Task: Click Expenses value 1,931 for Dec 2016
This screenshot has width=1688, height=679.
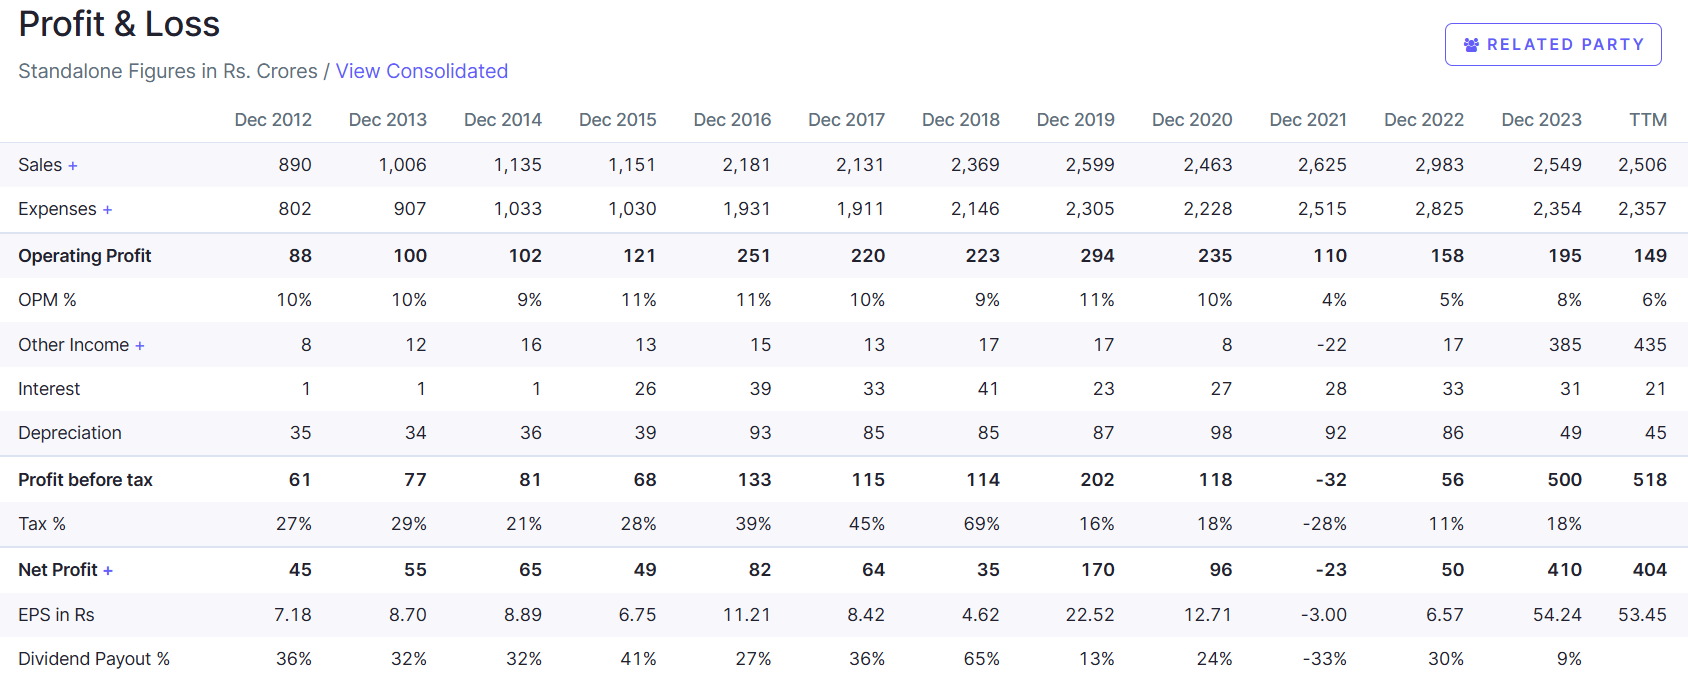Action: (747, 209)
